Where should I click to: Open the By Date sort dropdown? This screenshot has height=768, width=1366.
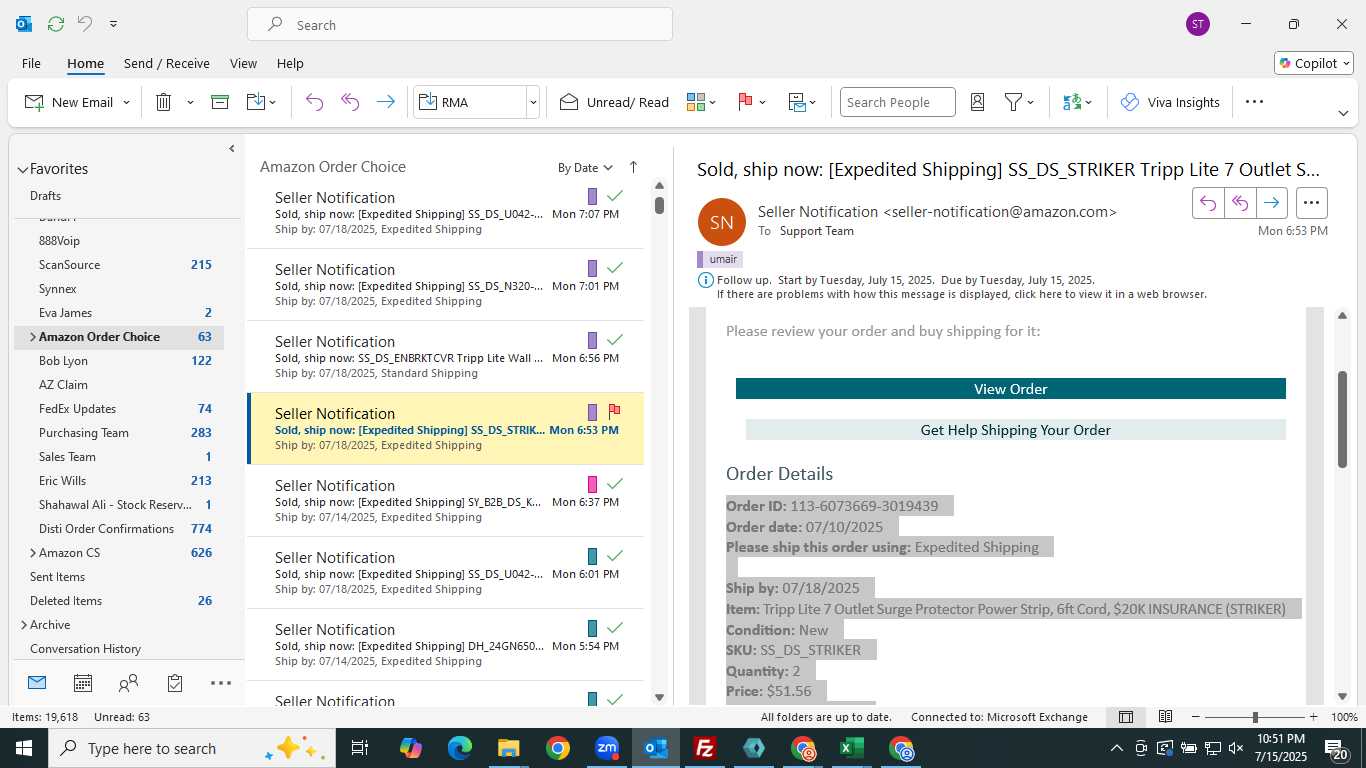(x=585, y=168)
